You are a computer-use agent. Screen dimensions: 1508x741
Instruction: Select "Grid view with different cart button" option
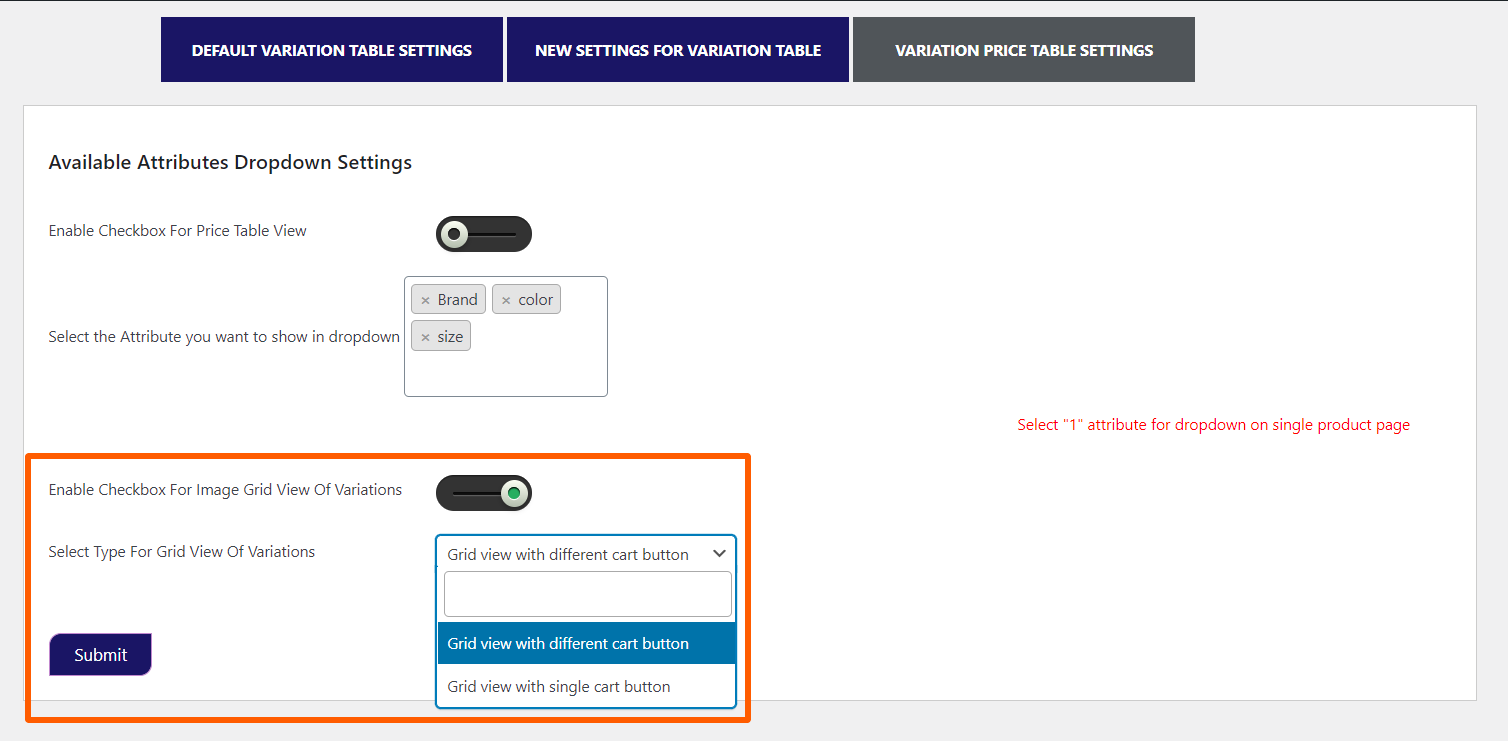pos(567,643)
